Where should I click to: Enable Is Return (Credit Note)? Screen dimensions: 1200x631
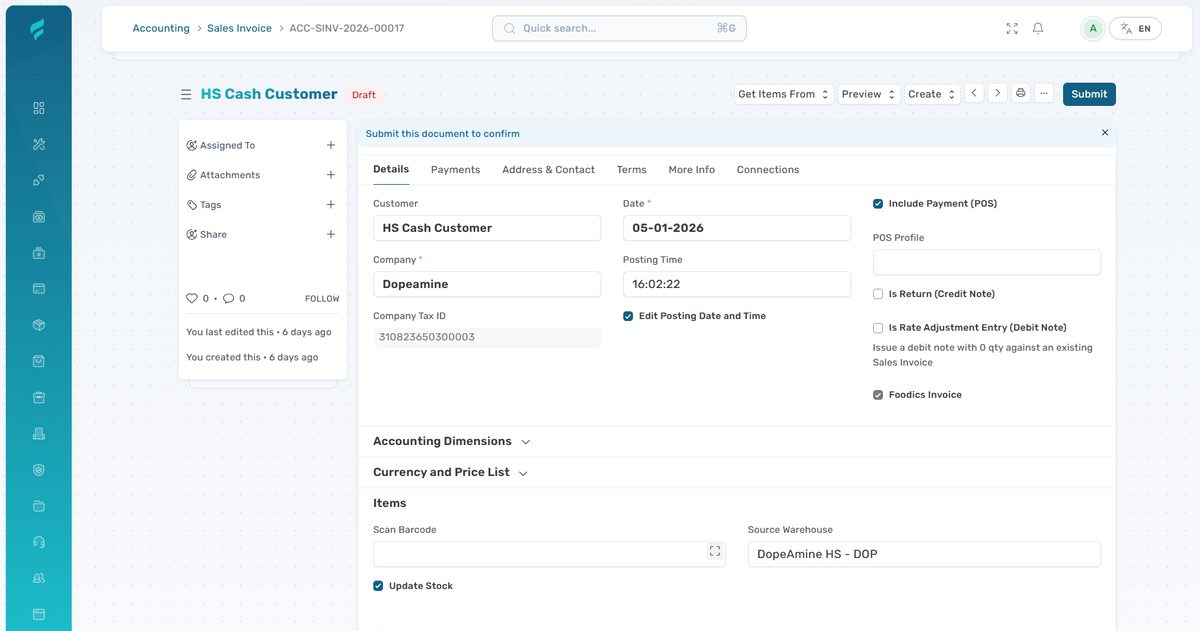[877, 293]
